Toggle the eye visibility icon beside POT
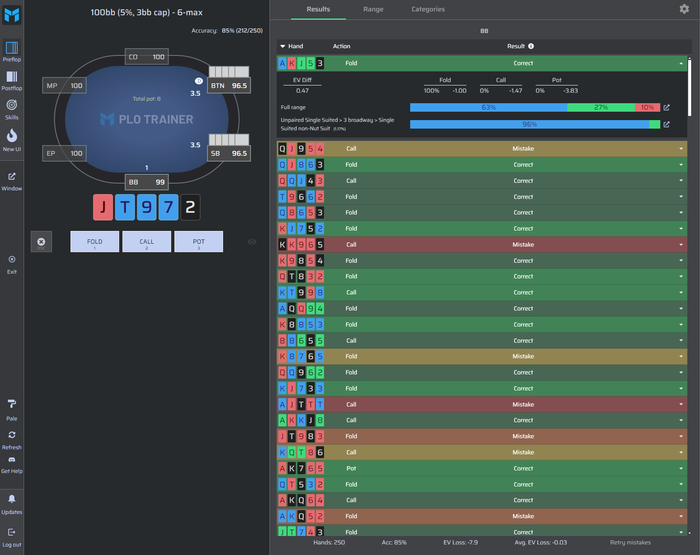The width and height of the screenshot is (700, 555). point(252,242)
